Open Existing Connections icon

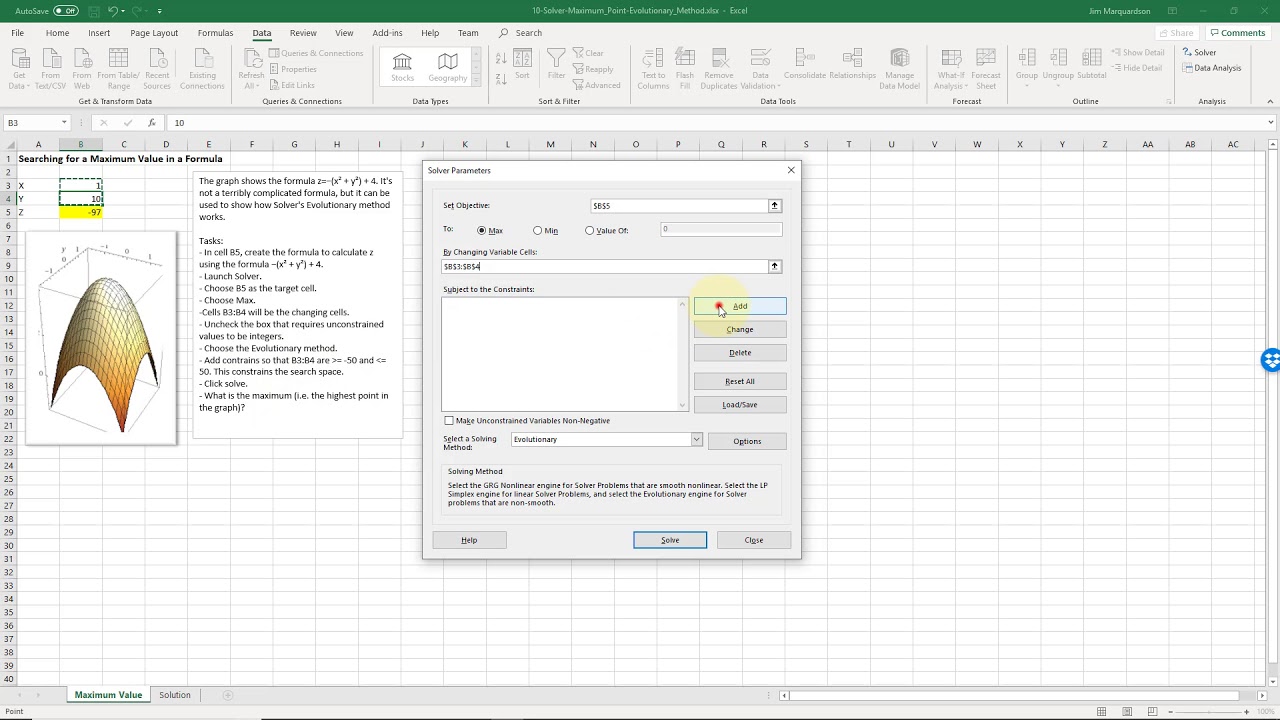coord(202,68)
